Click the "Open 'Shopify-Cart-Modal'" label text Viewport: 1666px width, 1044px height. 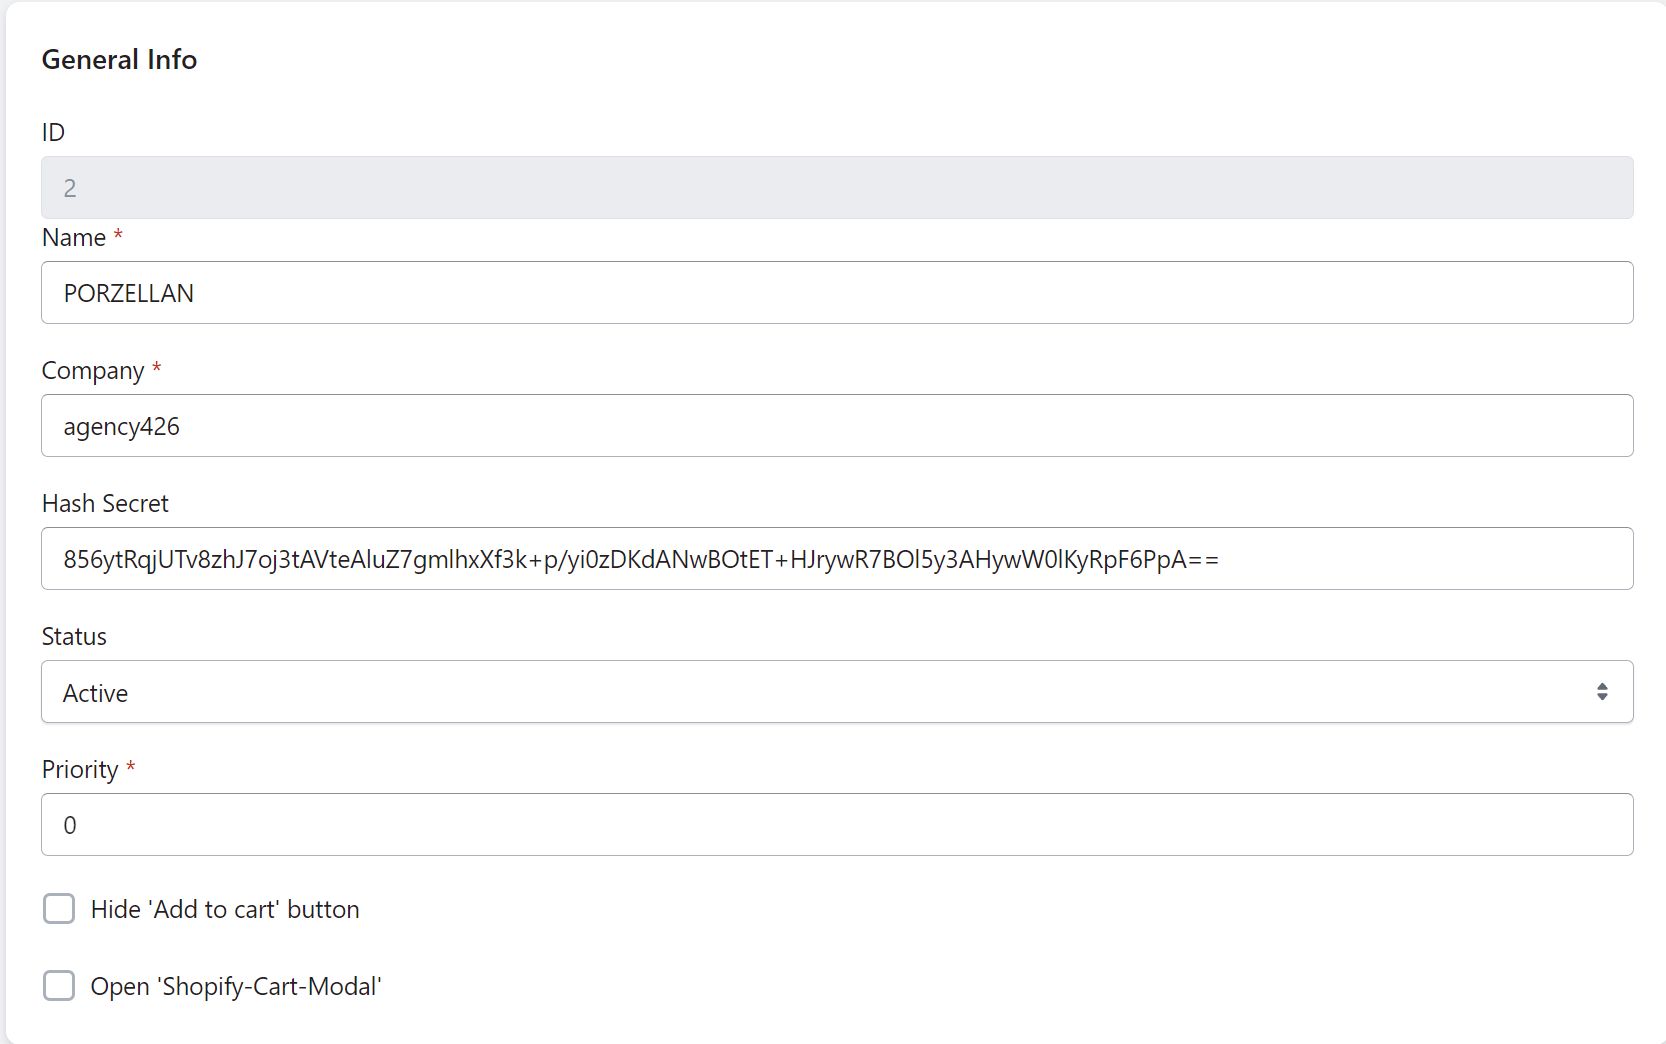[236, 987]
